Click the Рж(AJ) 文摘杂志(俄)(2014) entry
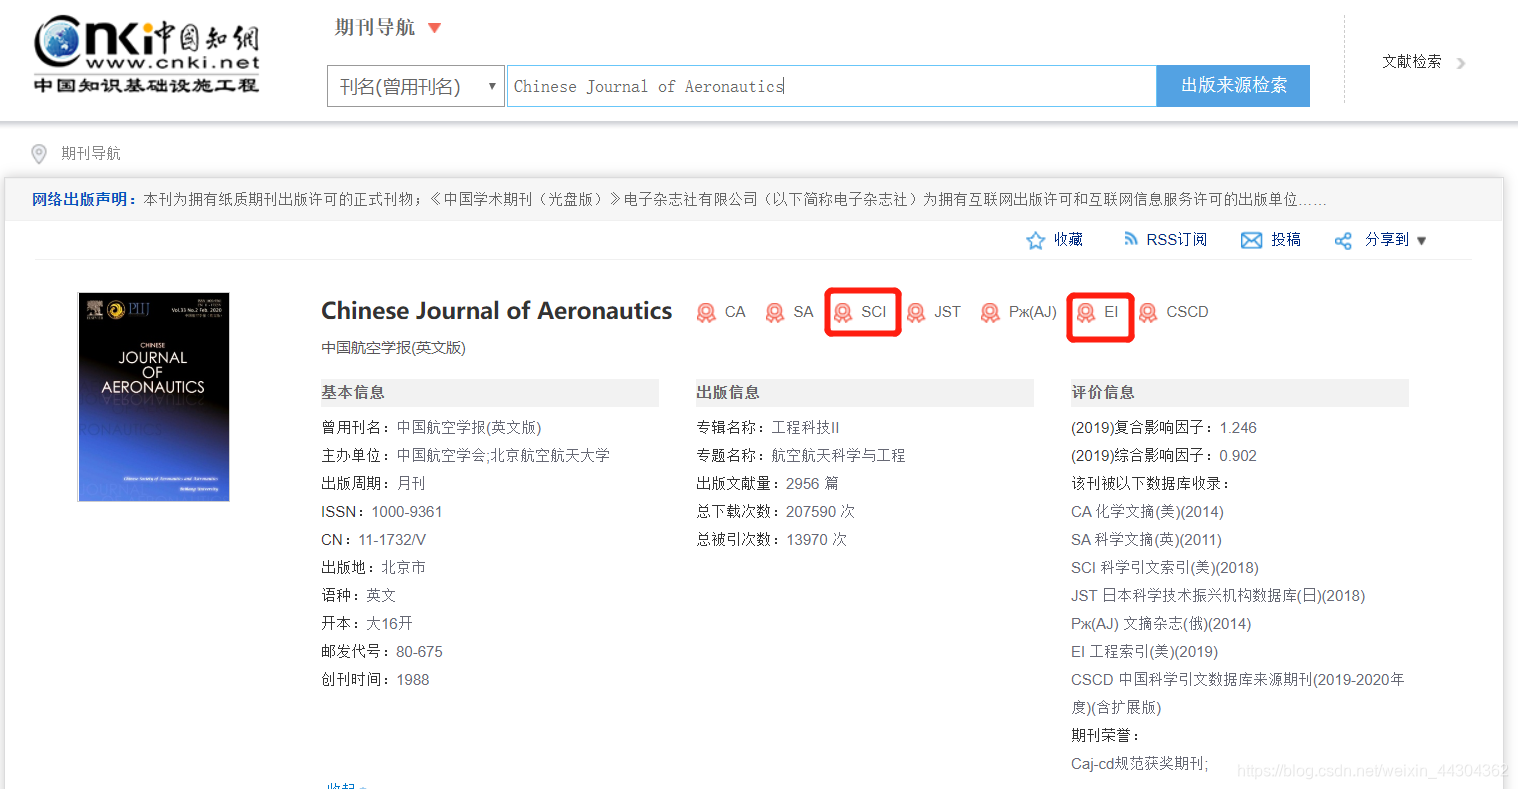This screenshot has height=789, width=1518. [1161, 624]
